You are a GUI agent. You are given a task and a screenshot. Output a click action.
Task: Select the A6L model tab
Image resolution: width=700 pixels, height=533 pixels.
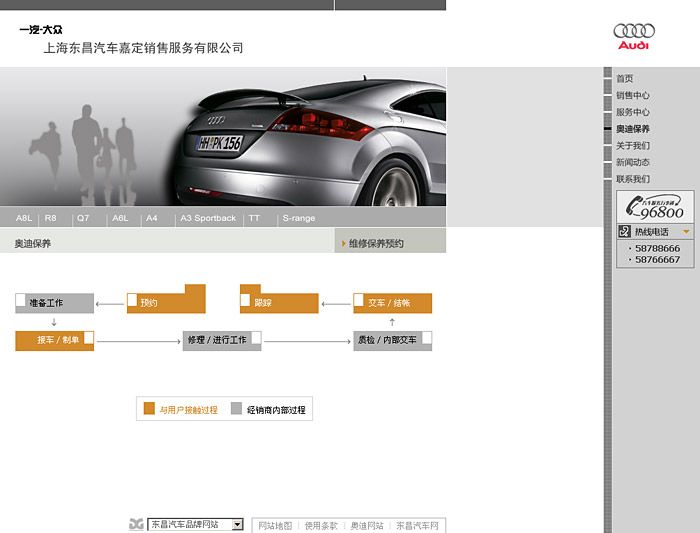[120, 218]
